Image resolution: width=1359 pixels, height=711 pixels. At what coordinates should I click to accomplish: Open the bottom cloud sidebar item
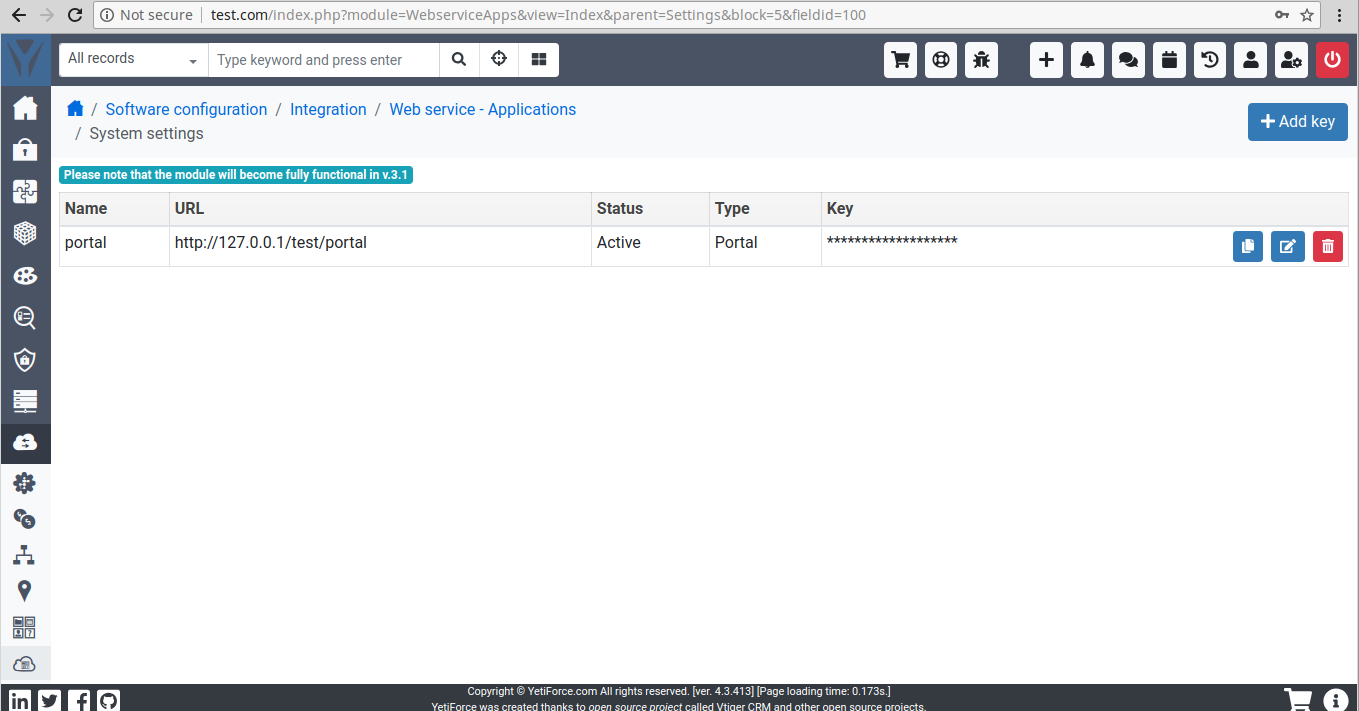tap(25, 663)
